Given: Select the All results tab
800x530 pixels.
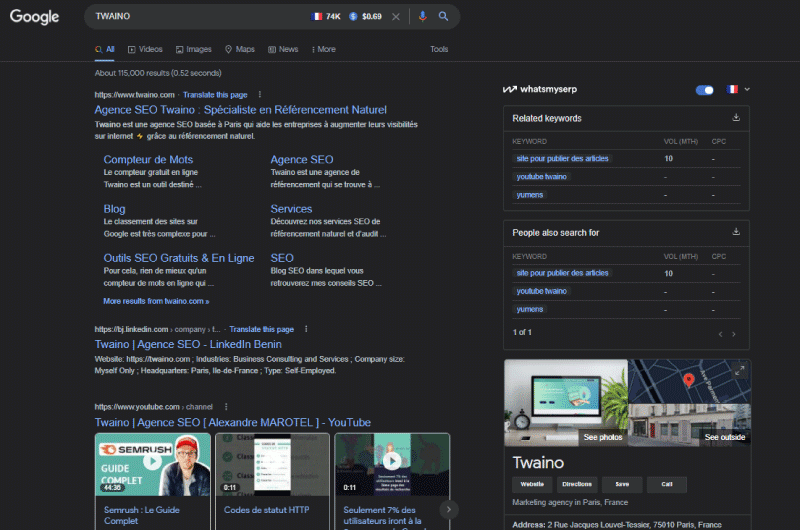Looking at the screenshot, I should pyautogui.click(x=105, y=49).
